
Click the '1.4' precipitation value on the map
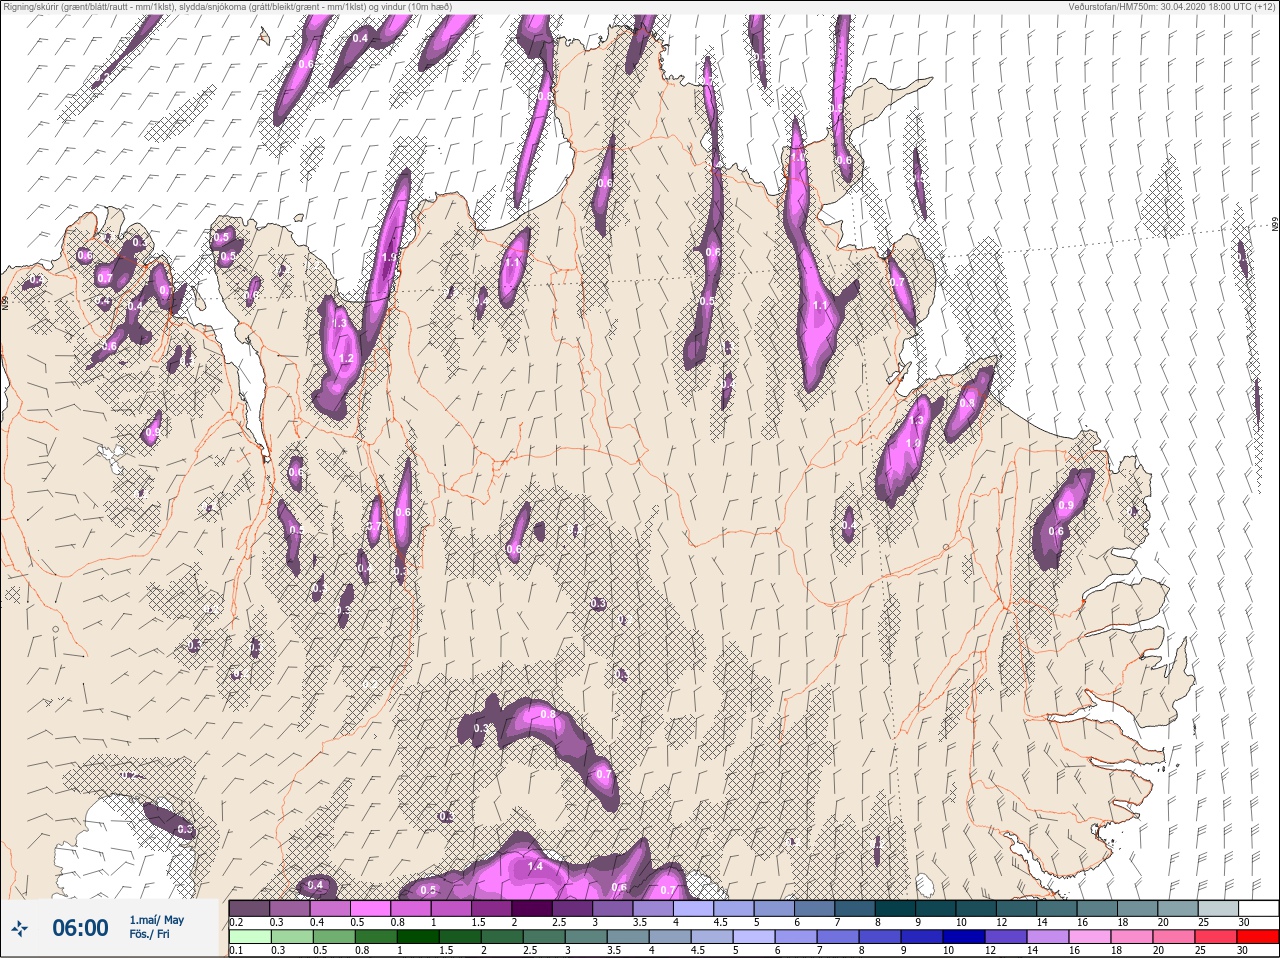(x=534, y=866)
